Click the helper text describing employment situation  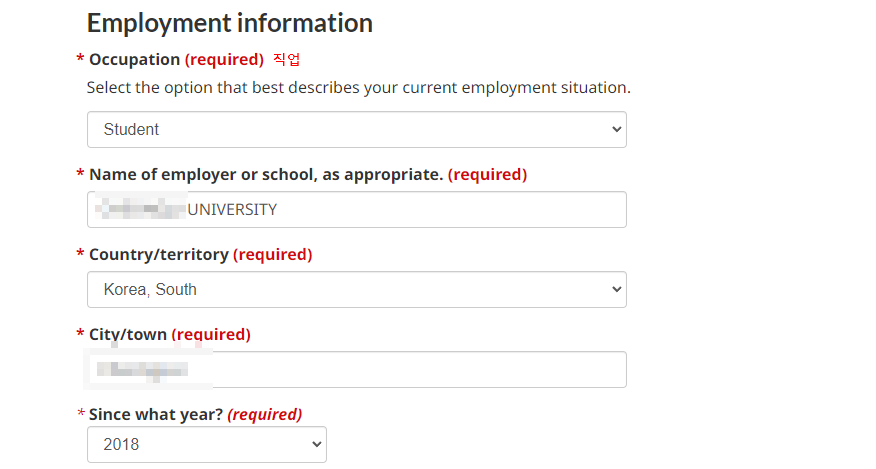[358, 88]
